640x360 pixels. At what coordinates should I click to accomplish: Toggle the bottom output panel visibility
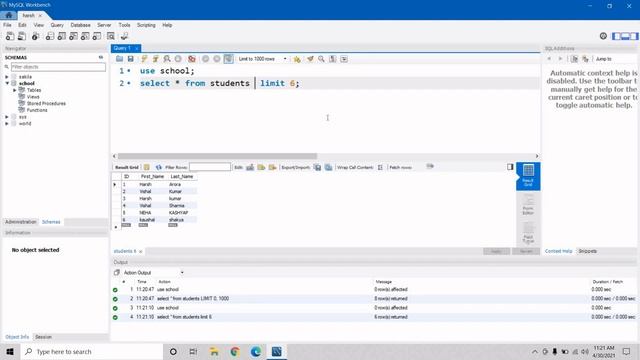625,36
